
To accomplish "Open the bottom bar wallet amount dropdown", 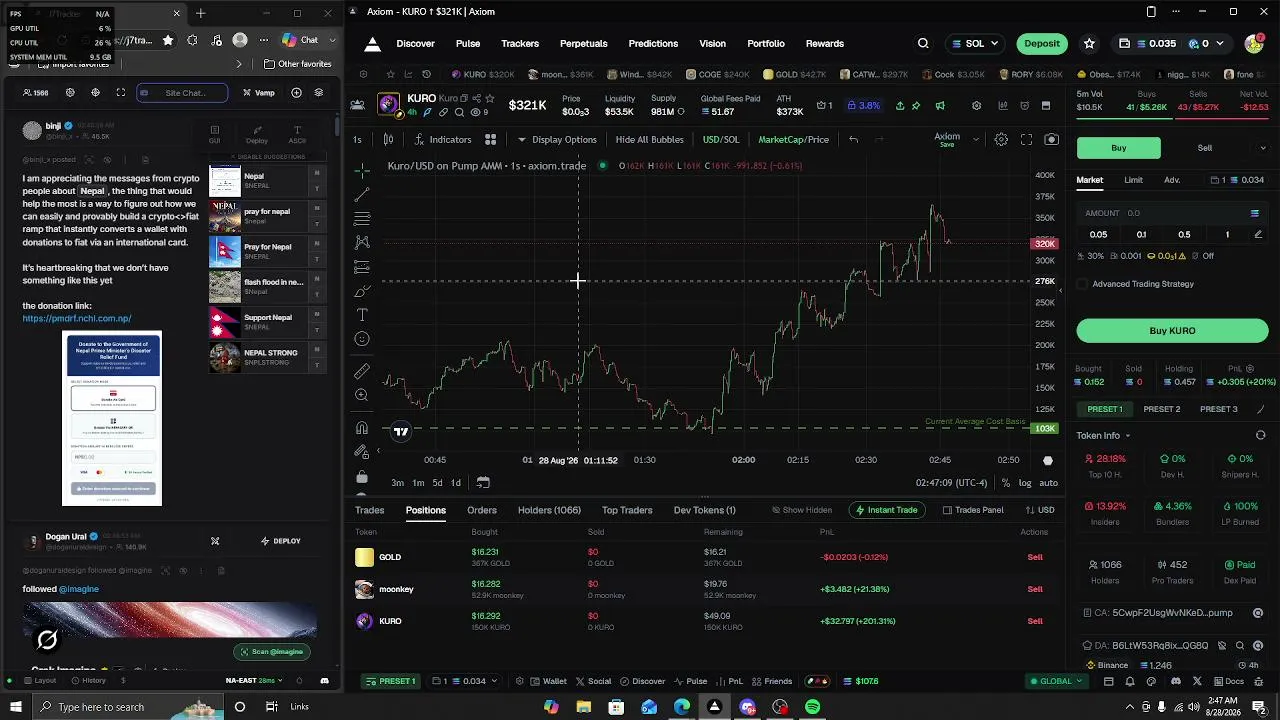I will pyautogui.click(x=465, y=681).
